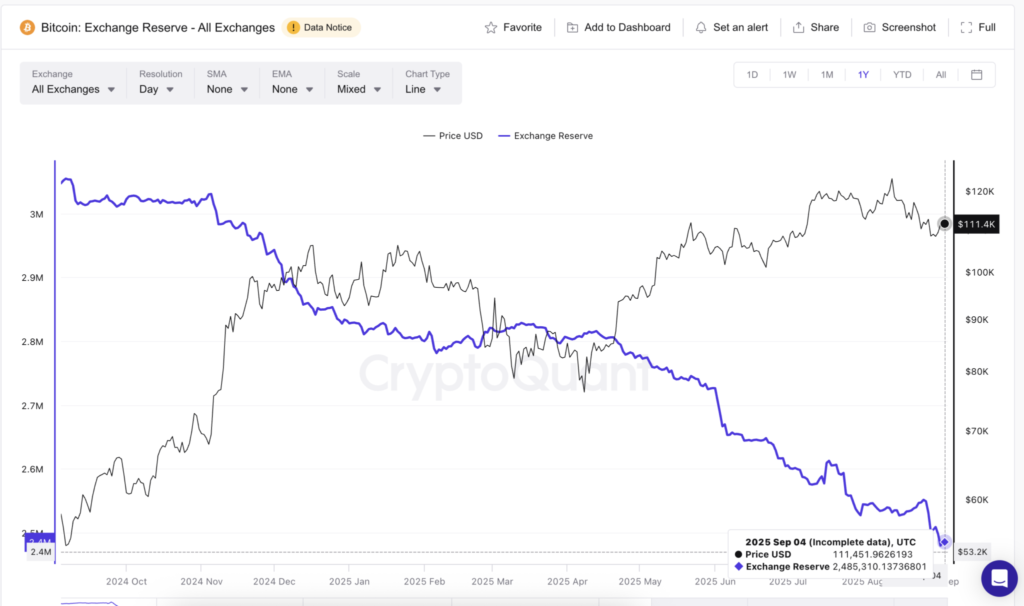Click the Data Notice badge

(x=321, y=27)
